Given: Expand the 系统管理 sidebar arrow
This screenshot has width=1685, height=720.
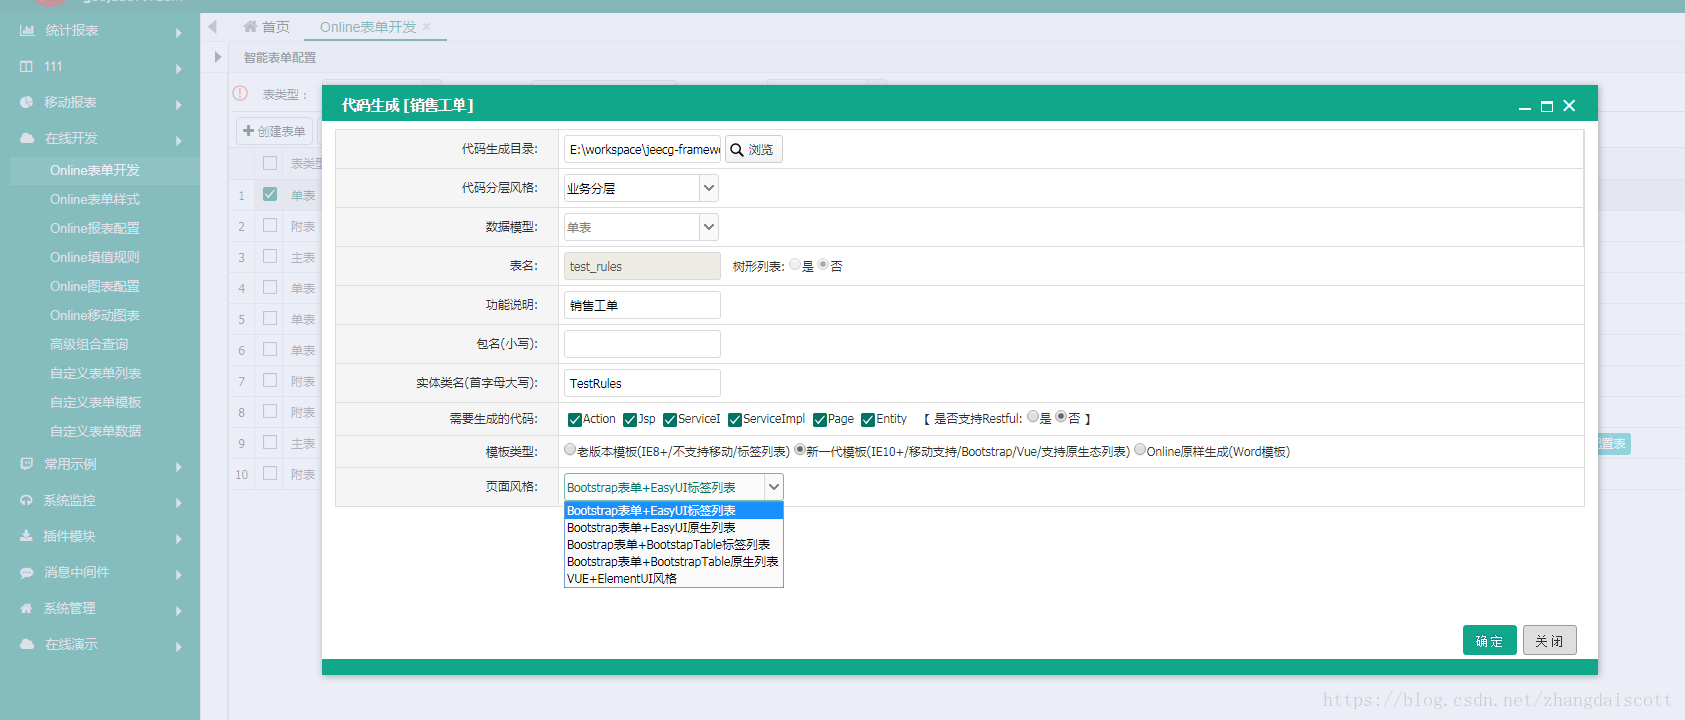Looking at the screenshot, I should pyautogui.click(x=179, y=611).
